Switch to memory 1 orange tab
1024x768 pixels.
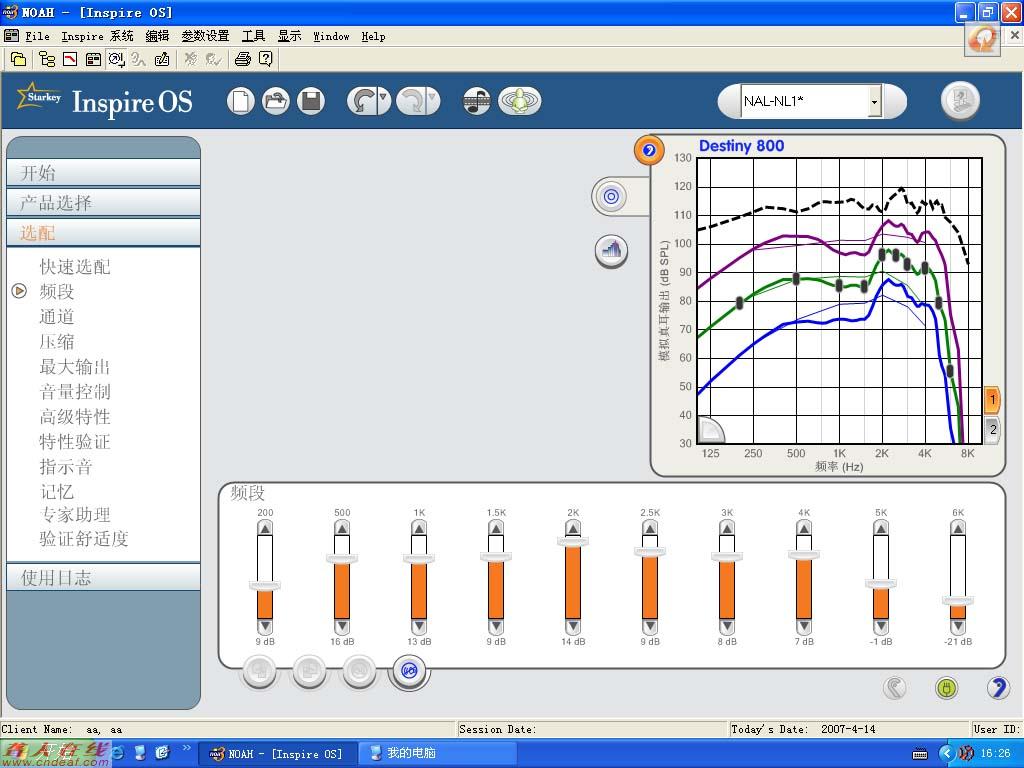coord(992,400)
